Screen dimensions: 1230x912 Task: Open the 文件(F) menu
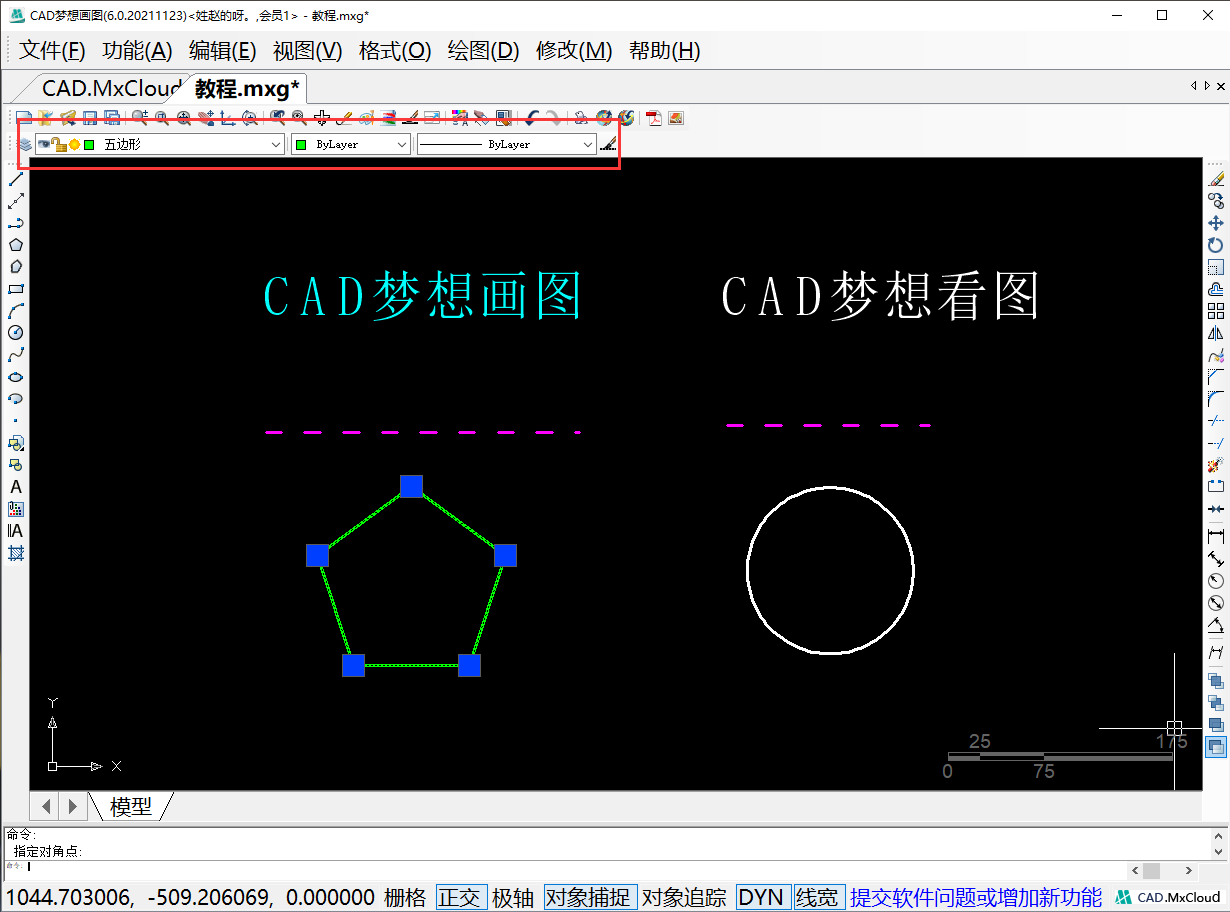52,51
